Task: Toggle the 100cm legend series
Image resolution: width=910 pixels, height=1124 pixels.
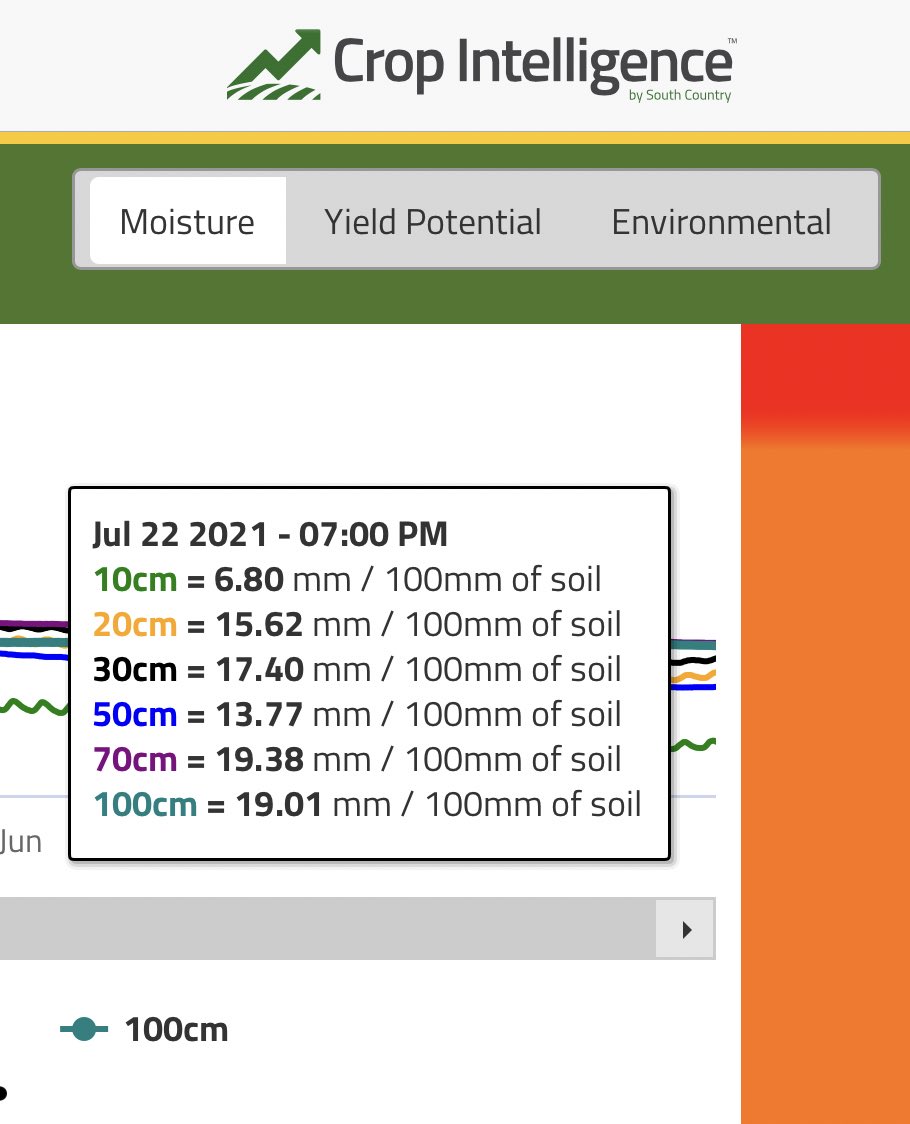Action: tap(144, 1029)
